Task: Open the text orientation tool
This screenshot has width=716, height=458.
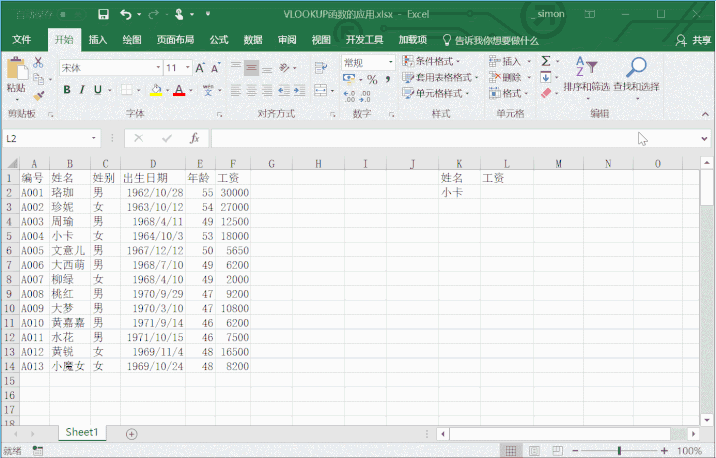Action: point(284,68)
